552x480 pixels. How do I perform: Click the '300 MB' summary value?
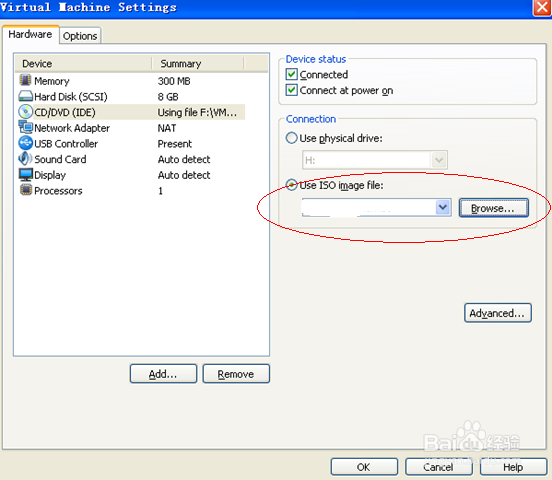[174, 81]
